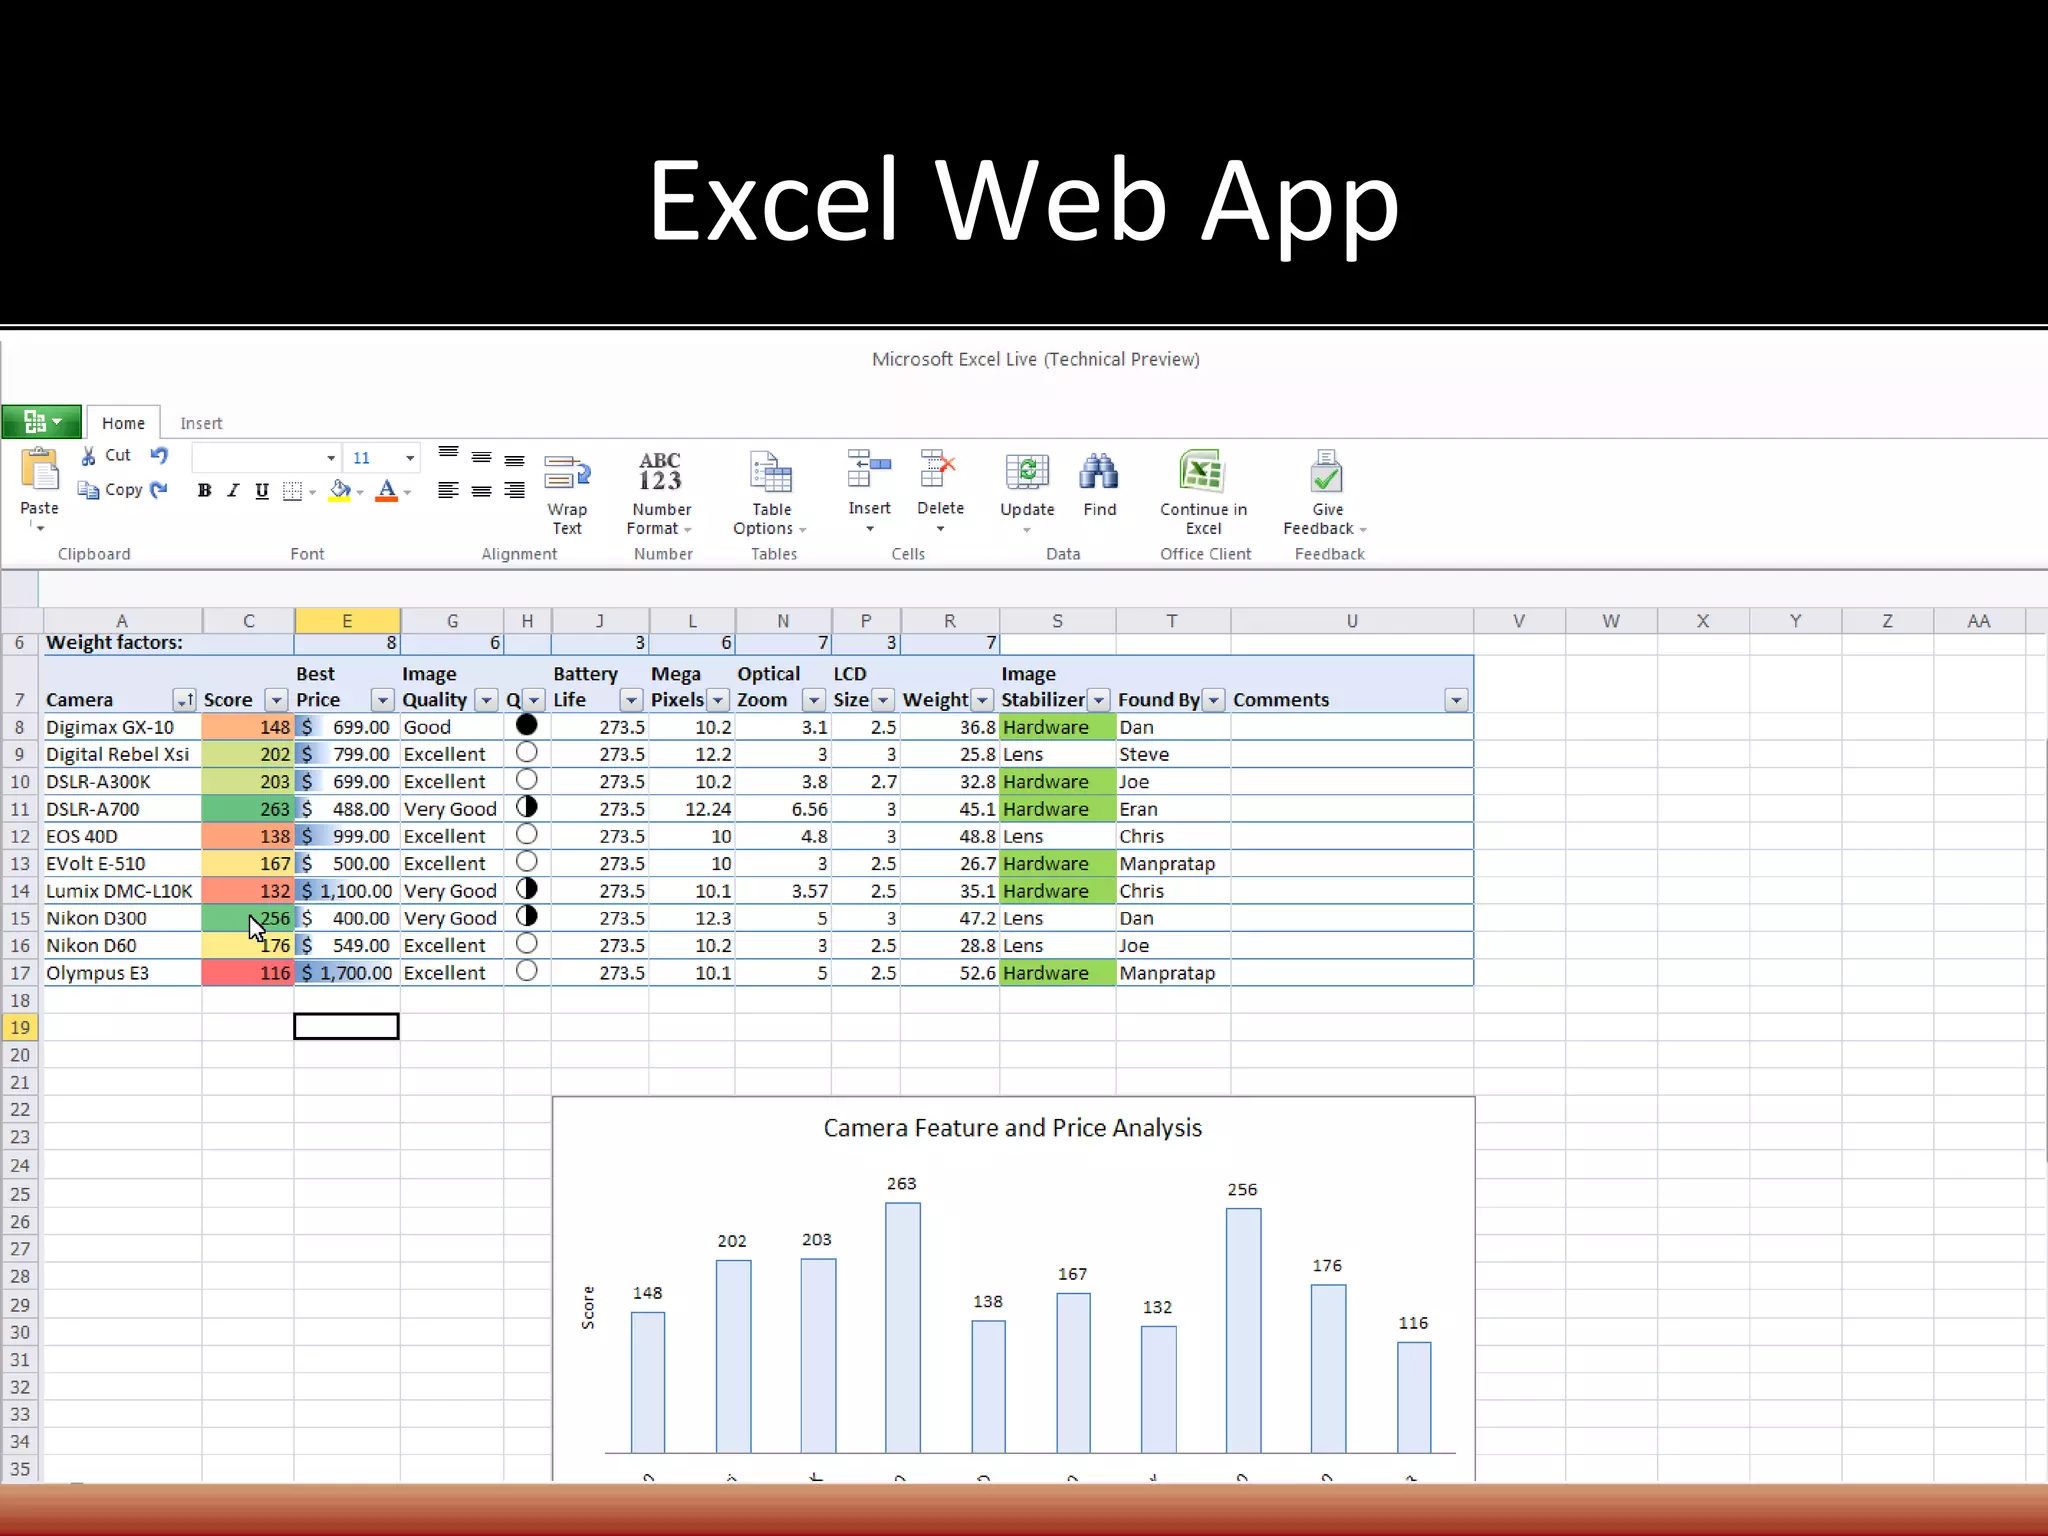This screenshot has height=1536, width=2048.
Task: Click the Undo arrow icon
Action: coord(159,455)
